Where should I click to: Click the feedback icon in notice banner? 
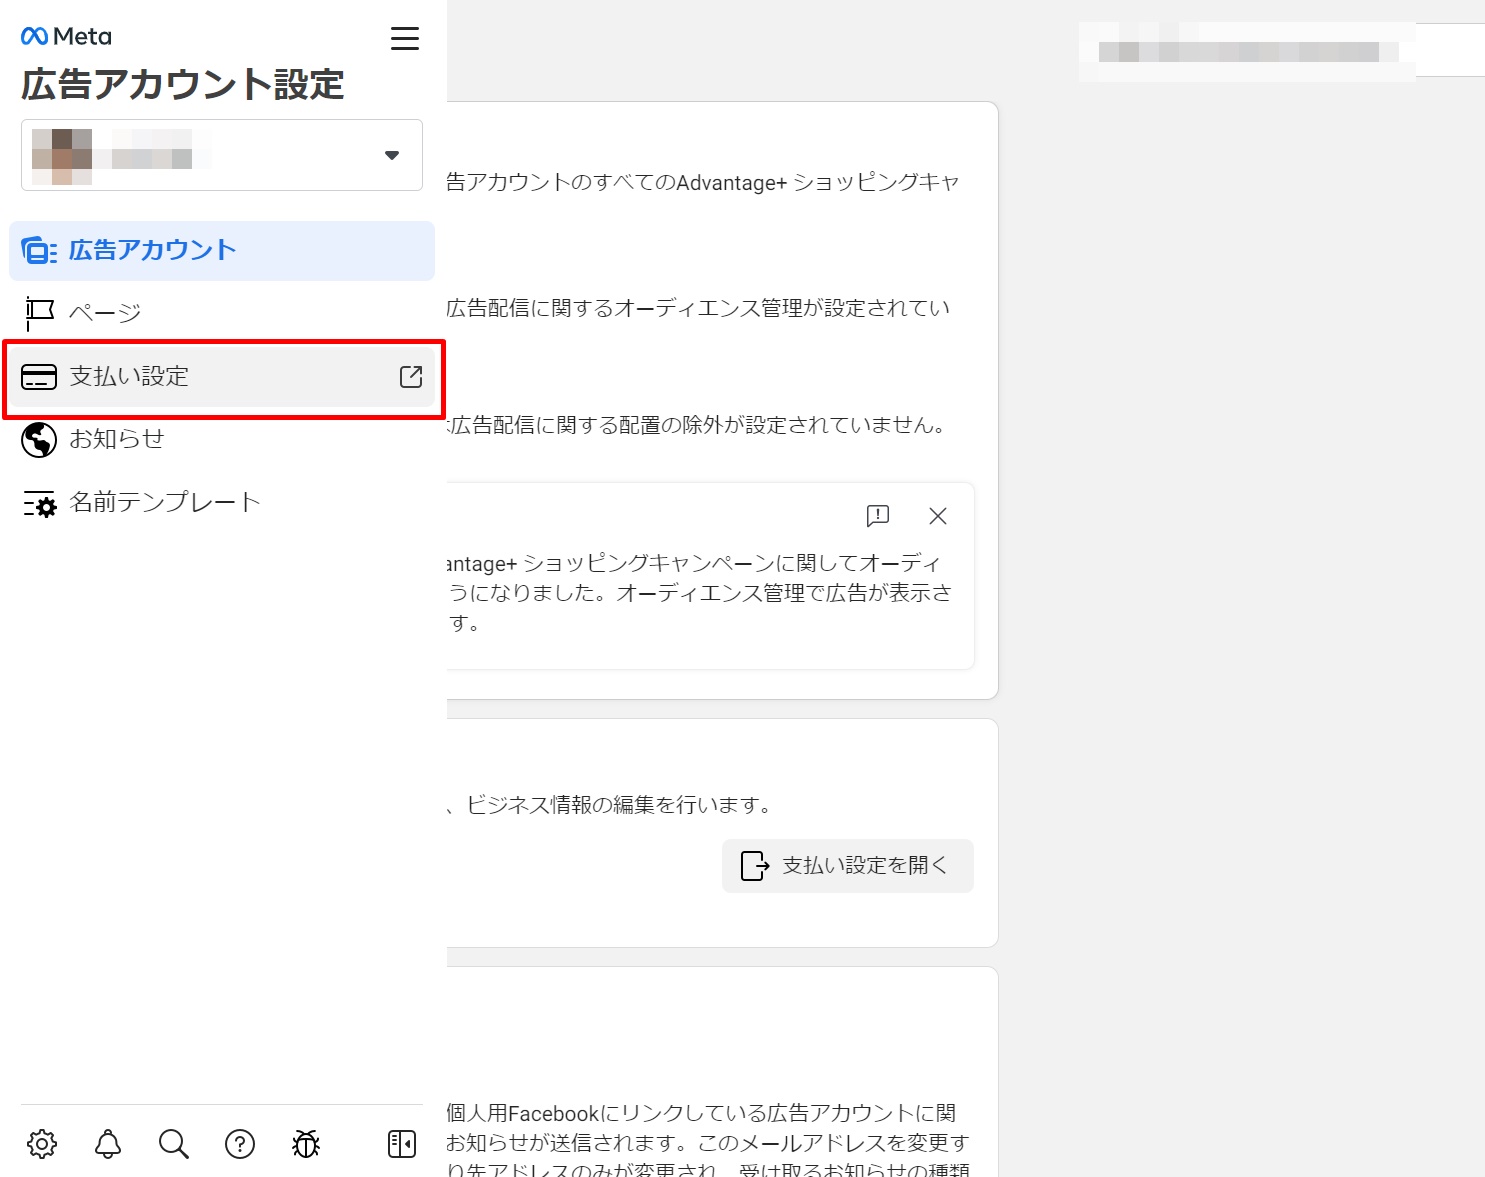[x=878, y=516]
